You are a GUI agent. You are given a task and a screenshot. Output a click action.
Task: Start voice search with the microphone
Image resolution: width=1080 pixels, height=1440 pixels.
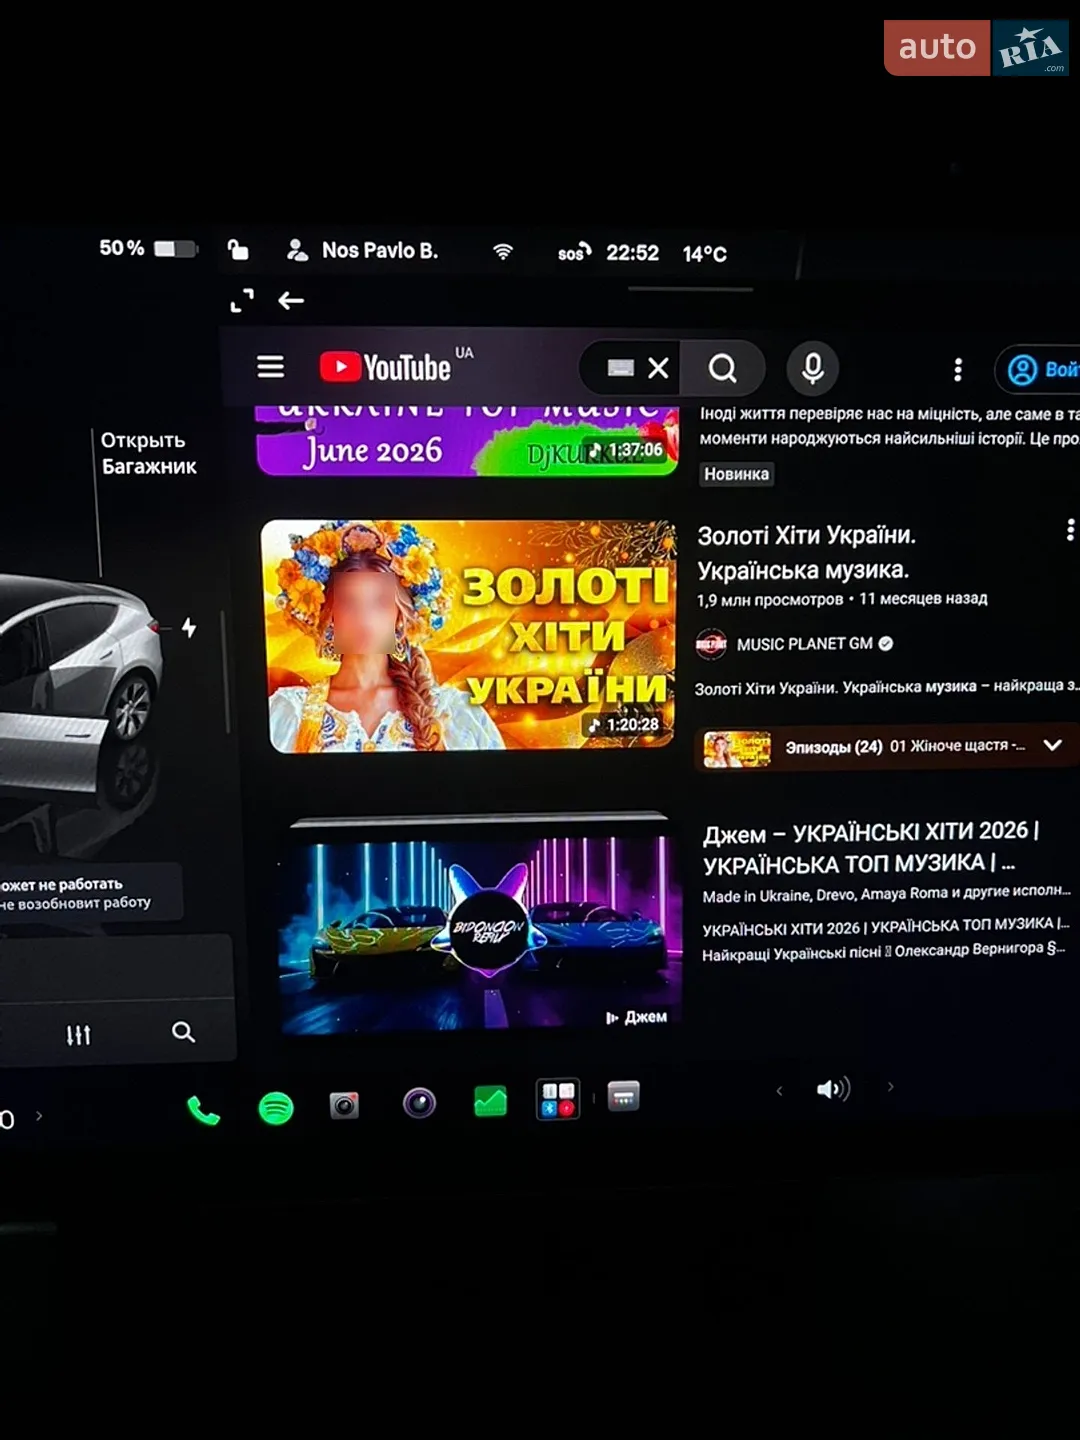(x=812, y=368)
